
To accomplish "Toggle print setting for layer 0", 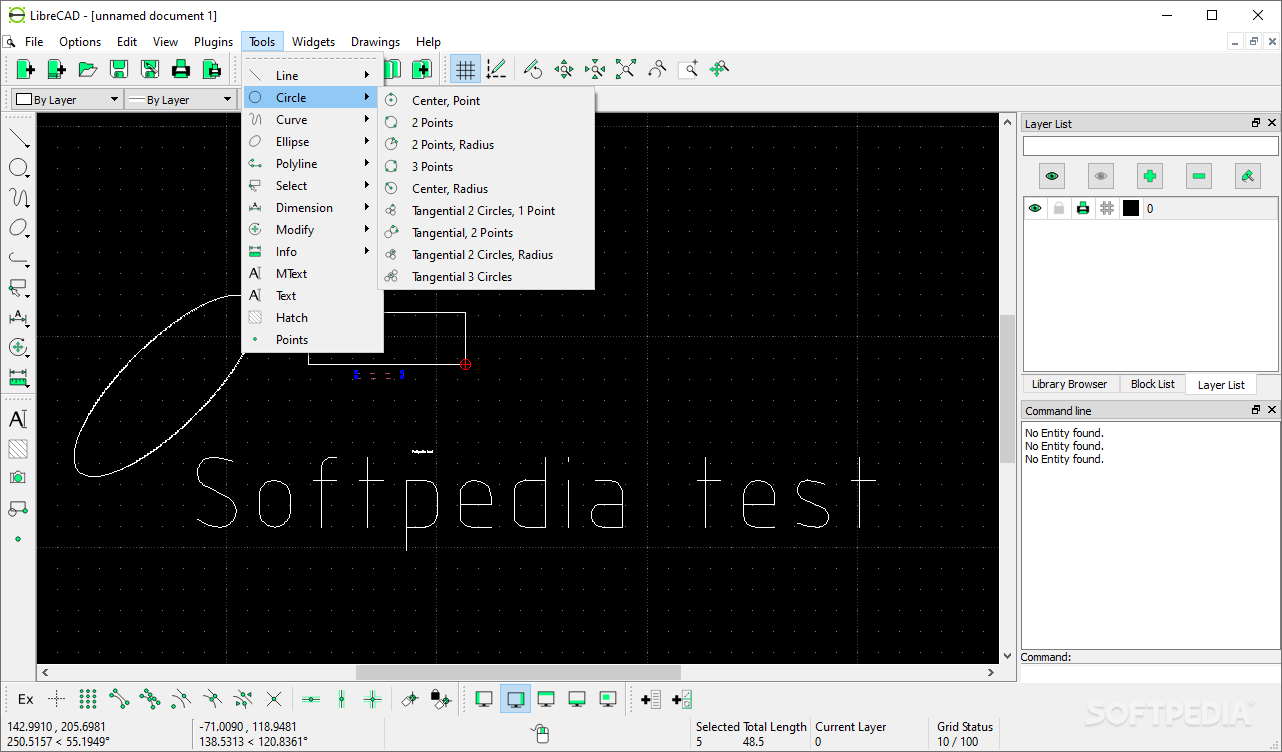I will pos(1083,208).
